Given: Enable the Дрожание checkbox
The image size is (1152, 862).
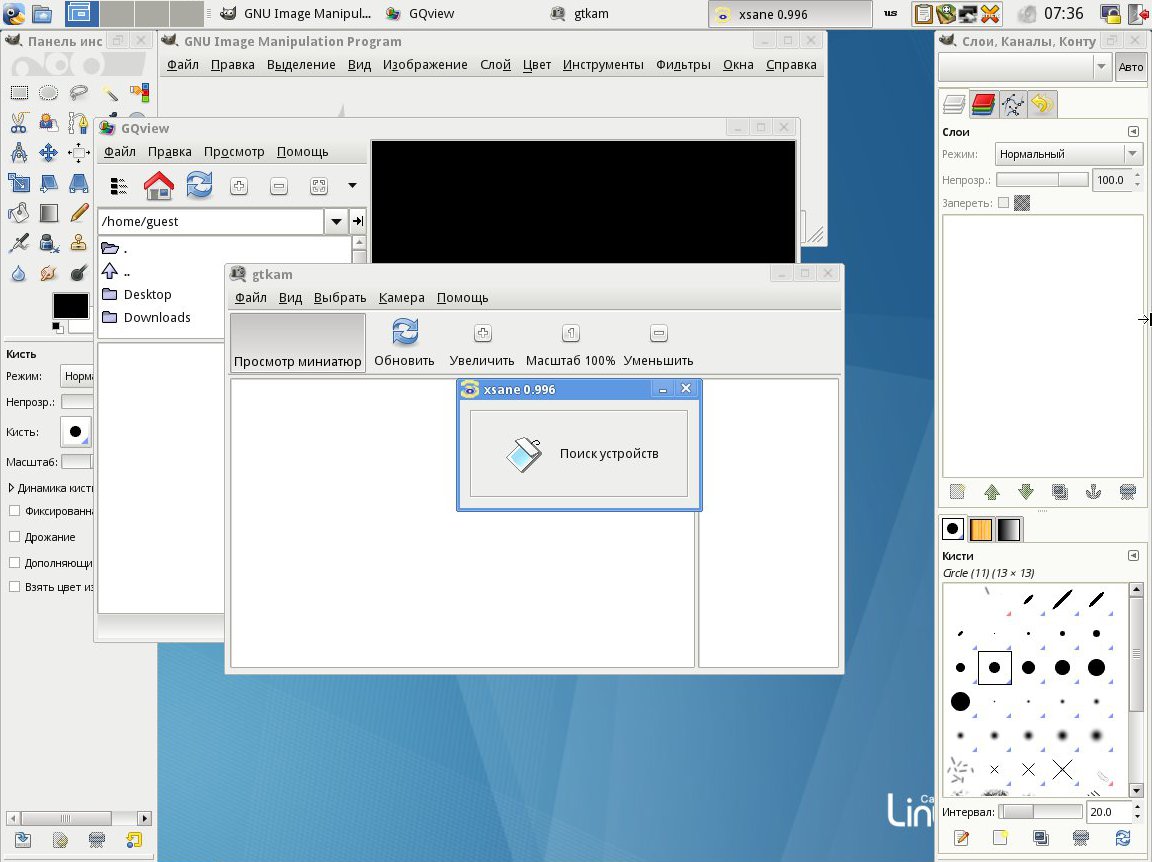Looking at the screenshot, I should [x=15, y=537].
